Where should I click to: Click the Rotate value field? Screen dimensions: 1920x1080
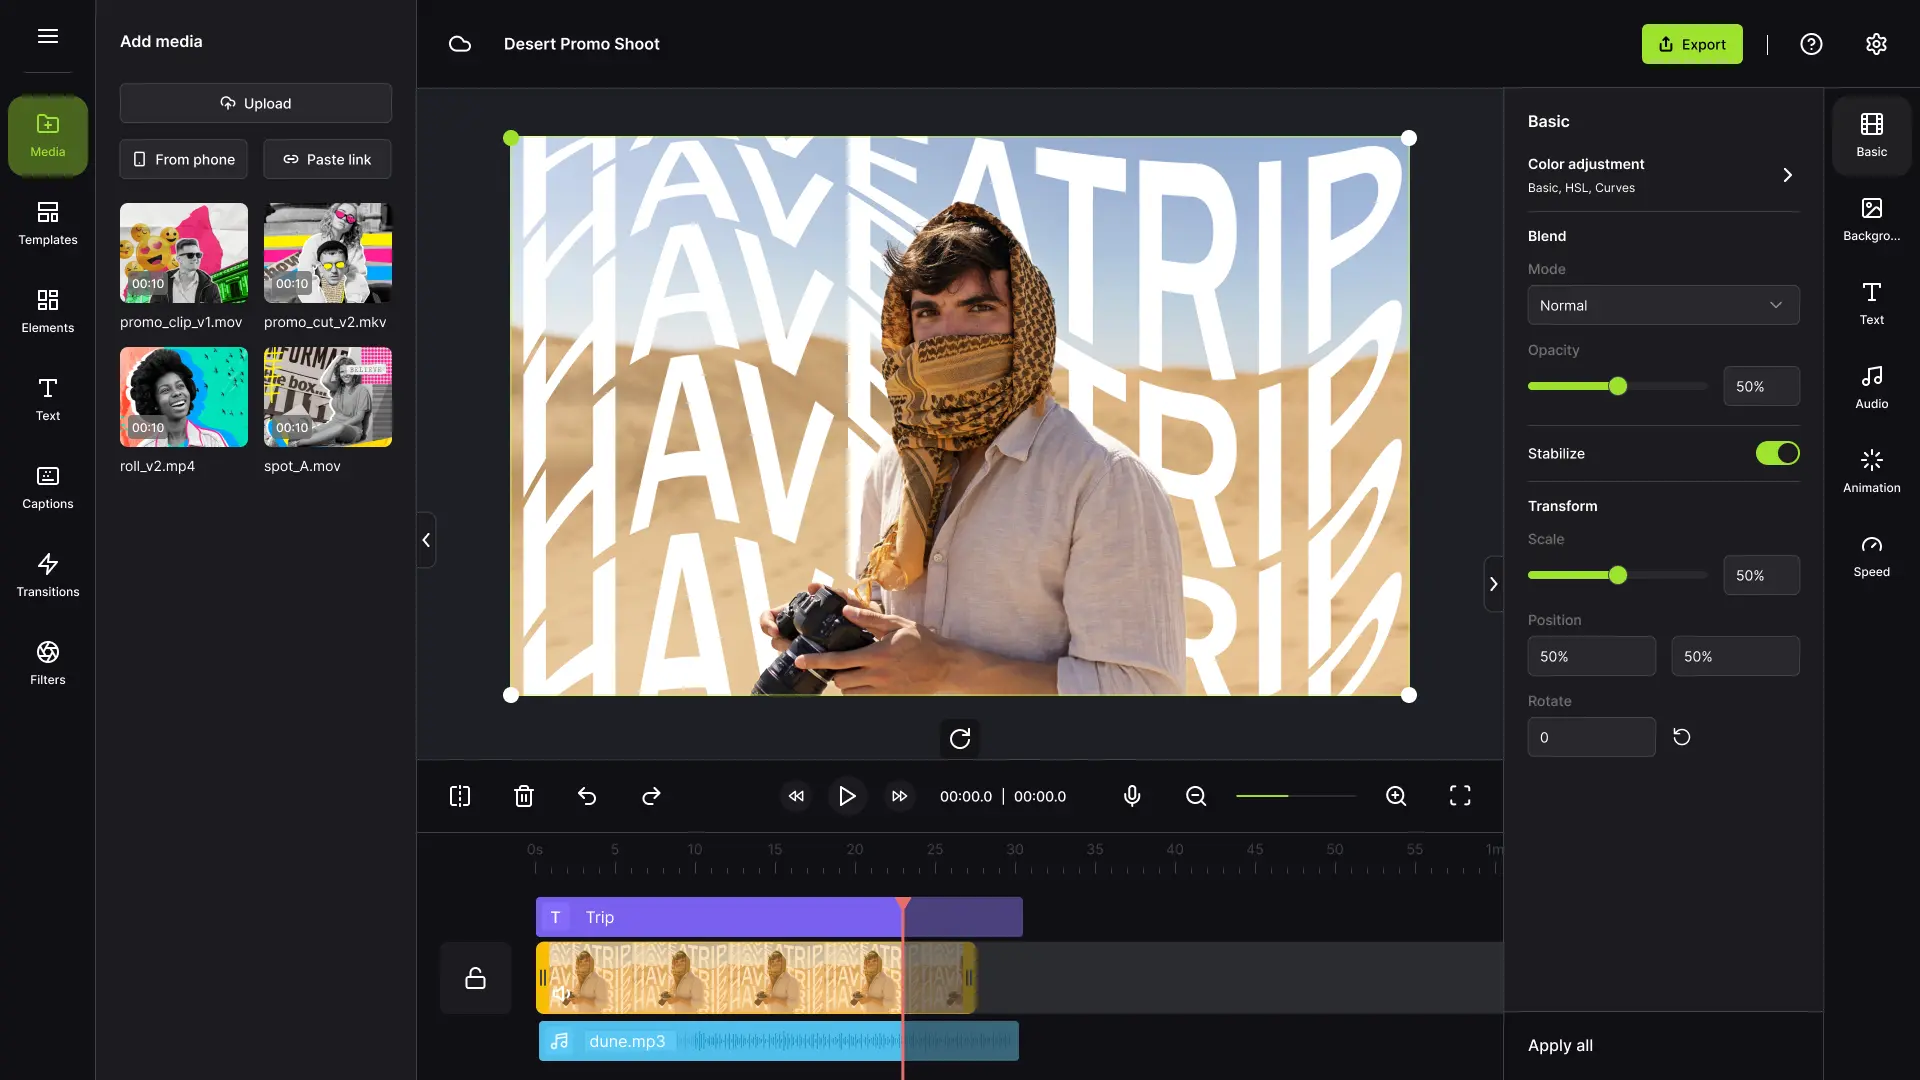(x=1592, y=737)
